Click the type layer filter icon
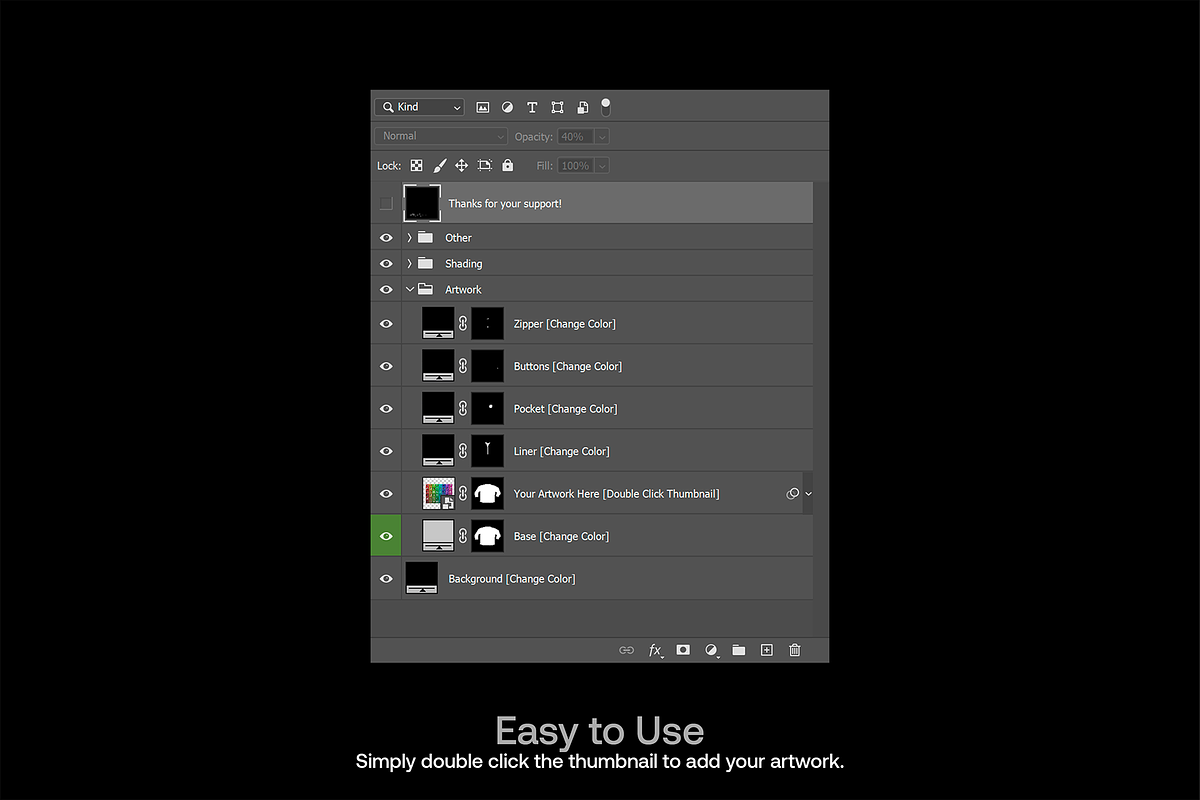Screen dimensions: 1200x800 [x=532, y=107]
